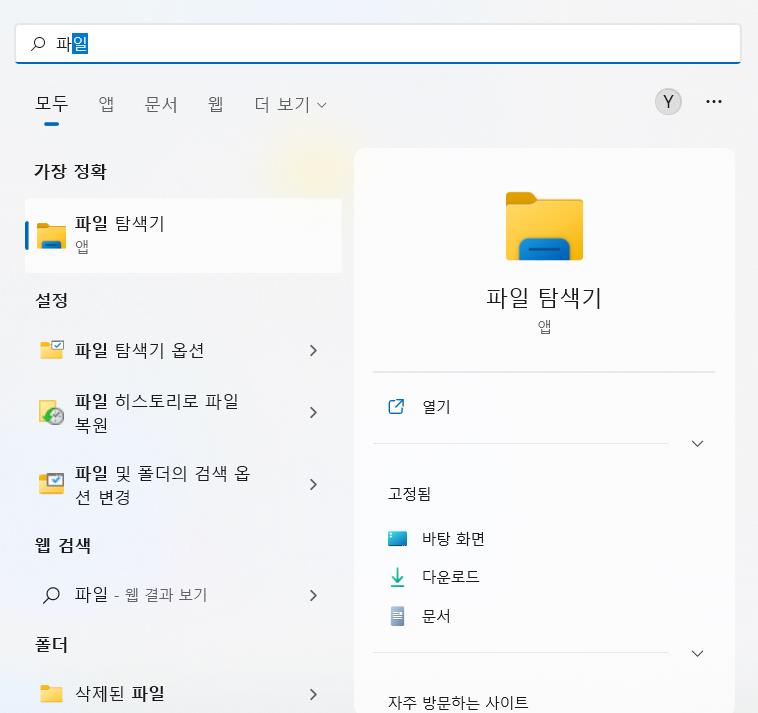The height and width of the screenshot is (713, 758).
Task: Click the 바탕 화면 desktop icon
Action: coord(397,538)
